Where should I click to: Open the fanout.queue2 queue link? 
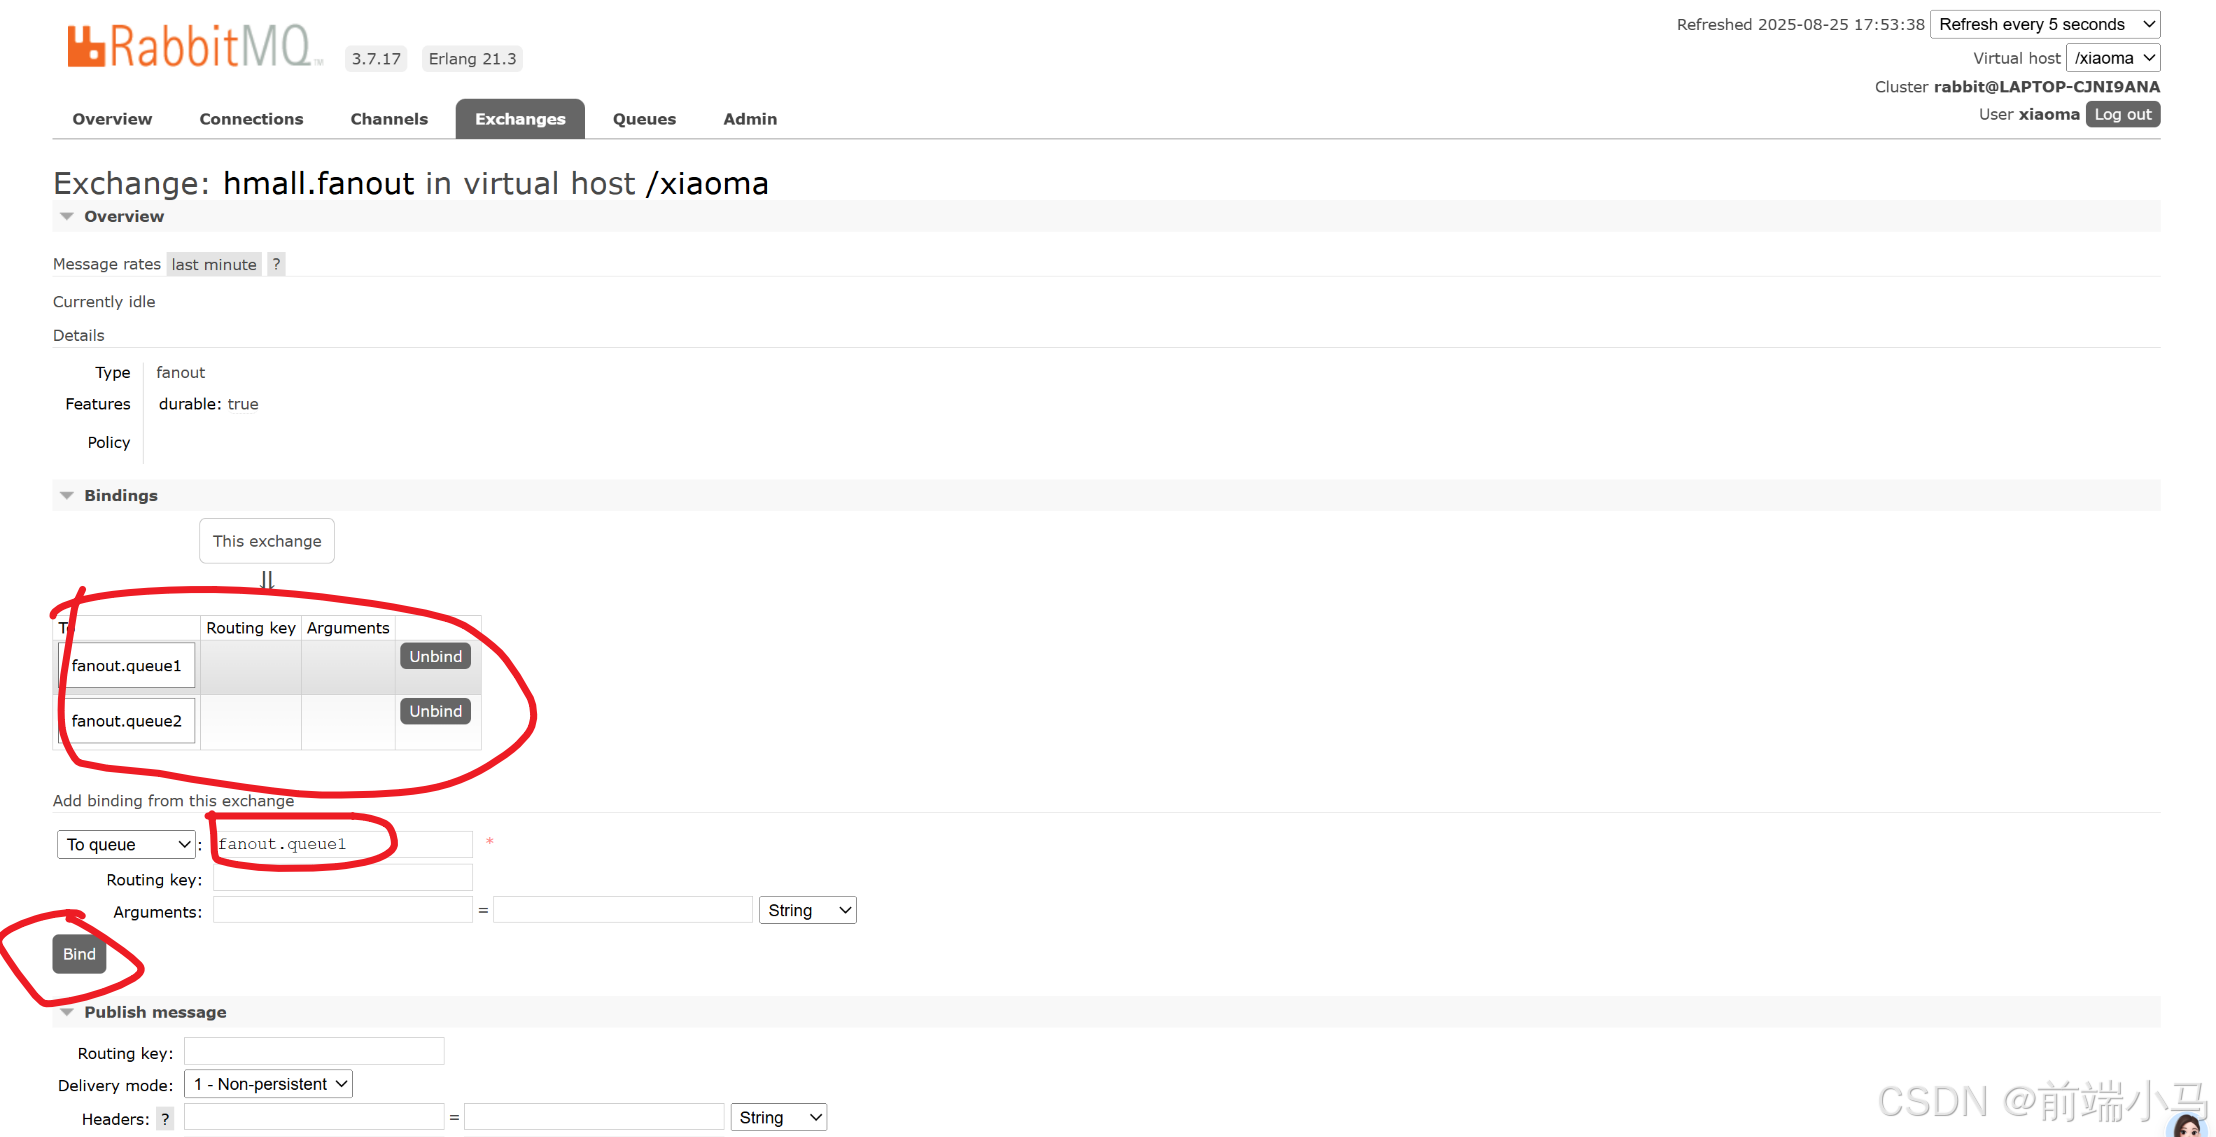click(127, 721)
